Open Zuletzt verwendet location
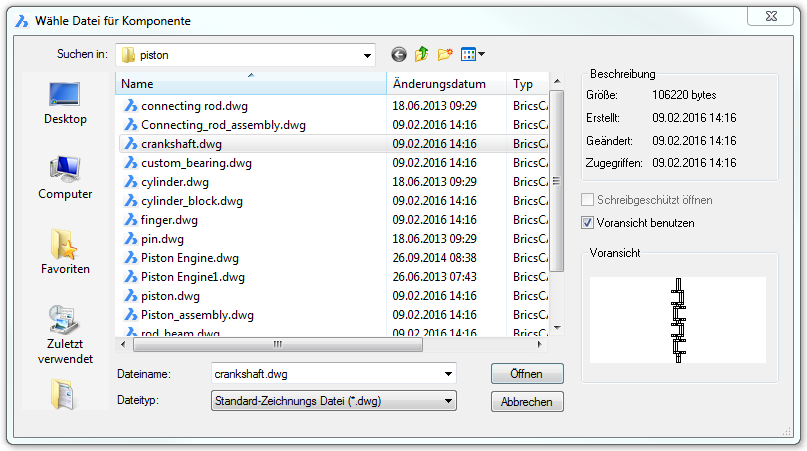Image resolution: width=807 pixels, height=451 pixels. 65,334
